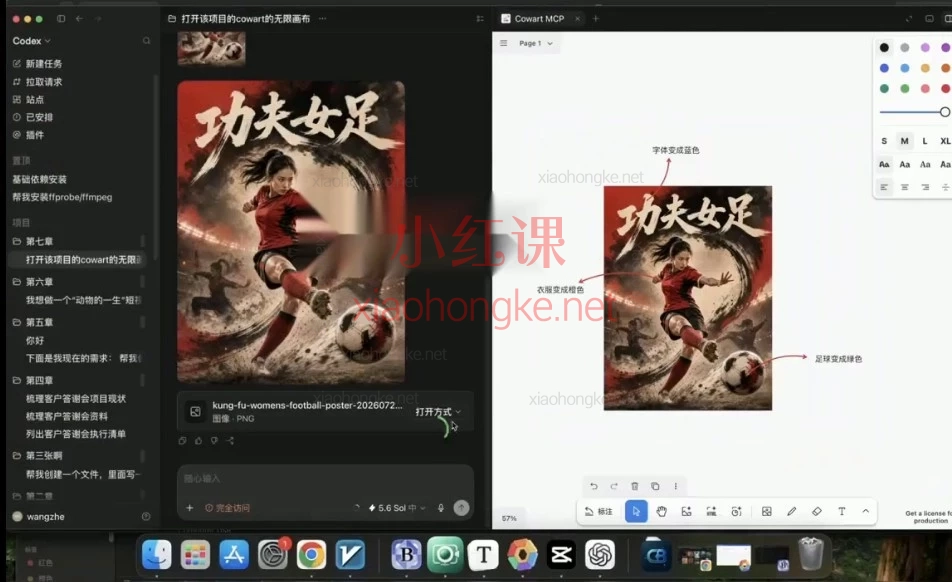This screenshot has width=952, height=582.
Task: Open the 帮我安装ffprobe/ffmpeg chat
Action: coord(62,197)
